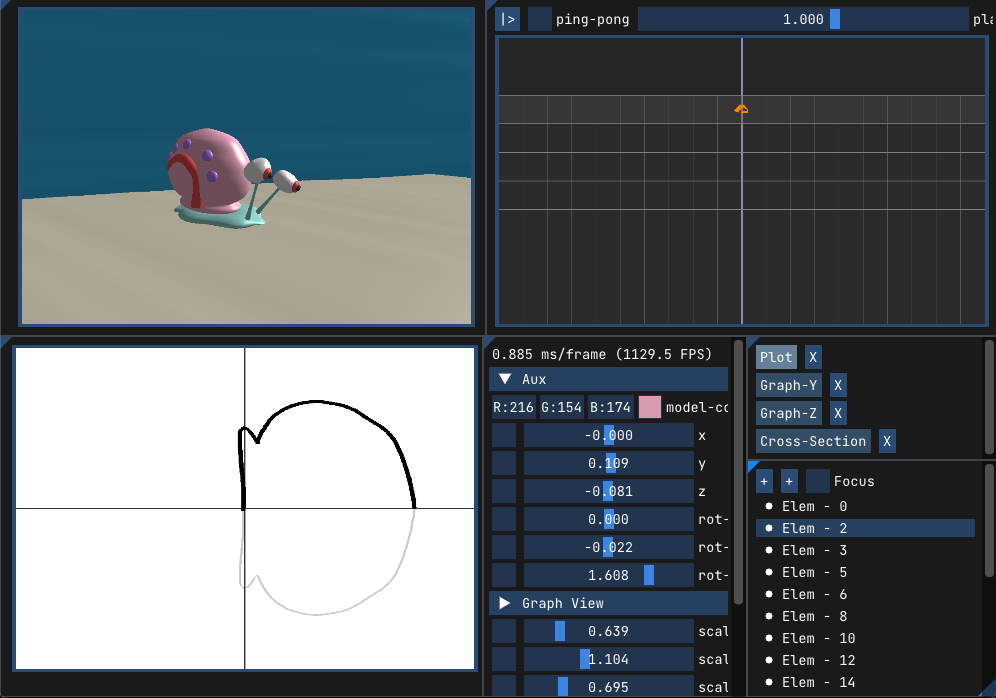Click the rot slider showing 1.608
The image size is (996, 698).
point(609,575)
